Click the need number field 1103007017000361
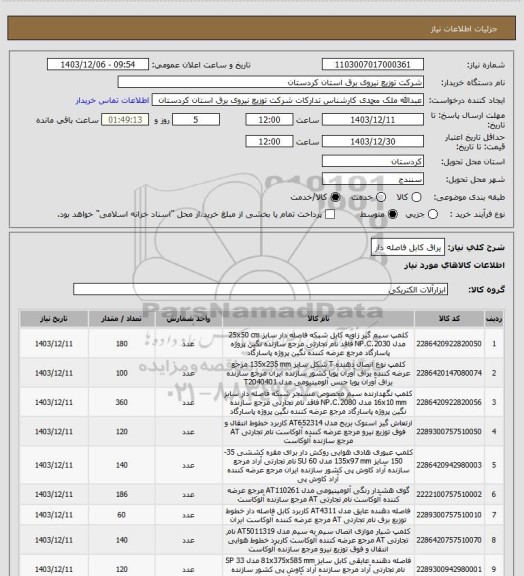524x576 pixels. coord(373,64)
